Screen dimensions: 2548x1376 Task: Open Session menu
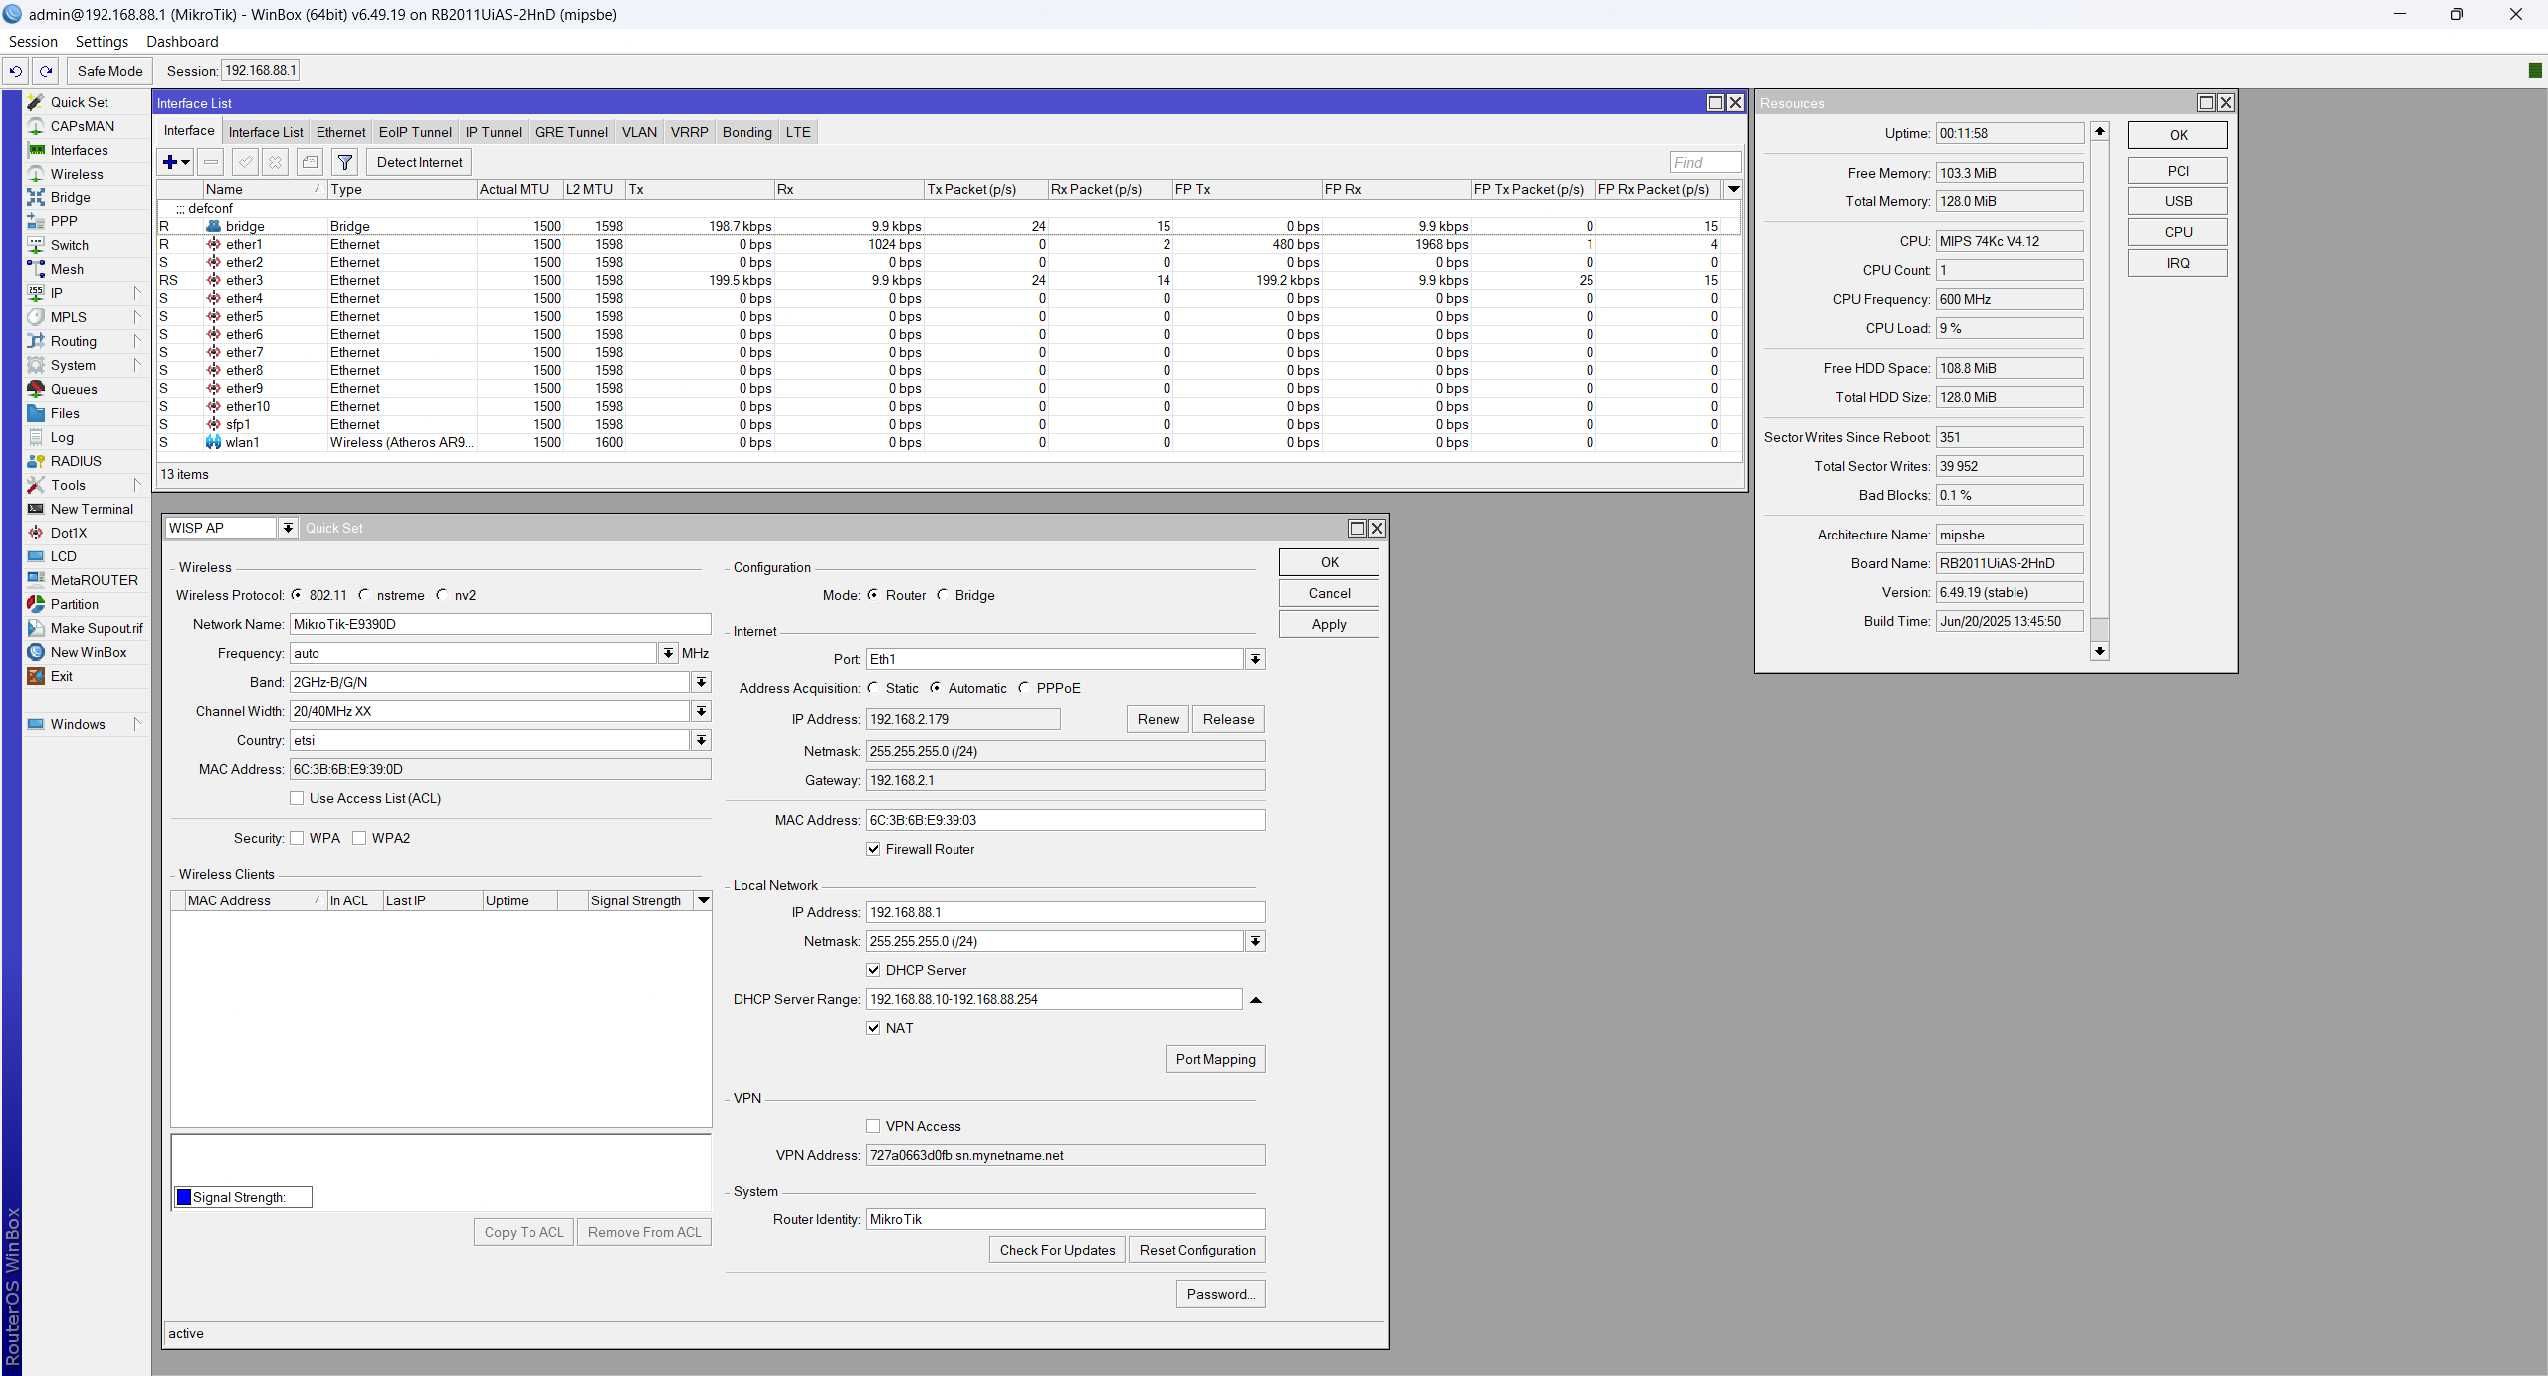(33, 42)
